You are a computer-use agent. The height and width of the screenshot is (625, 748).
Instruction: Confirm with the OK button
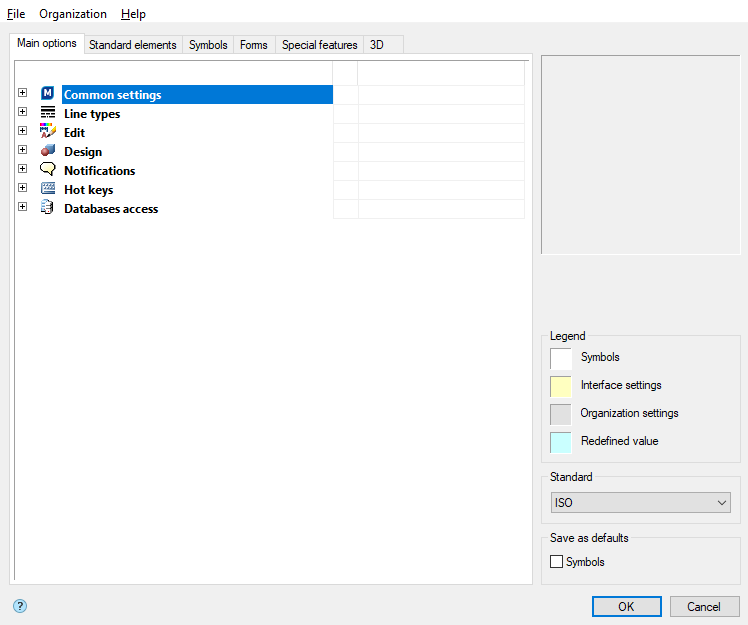pyautogui.click(x=626, y=606)
